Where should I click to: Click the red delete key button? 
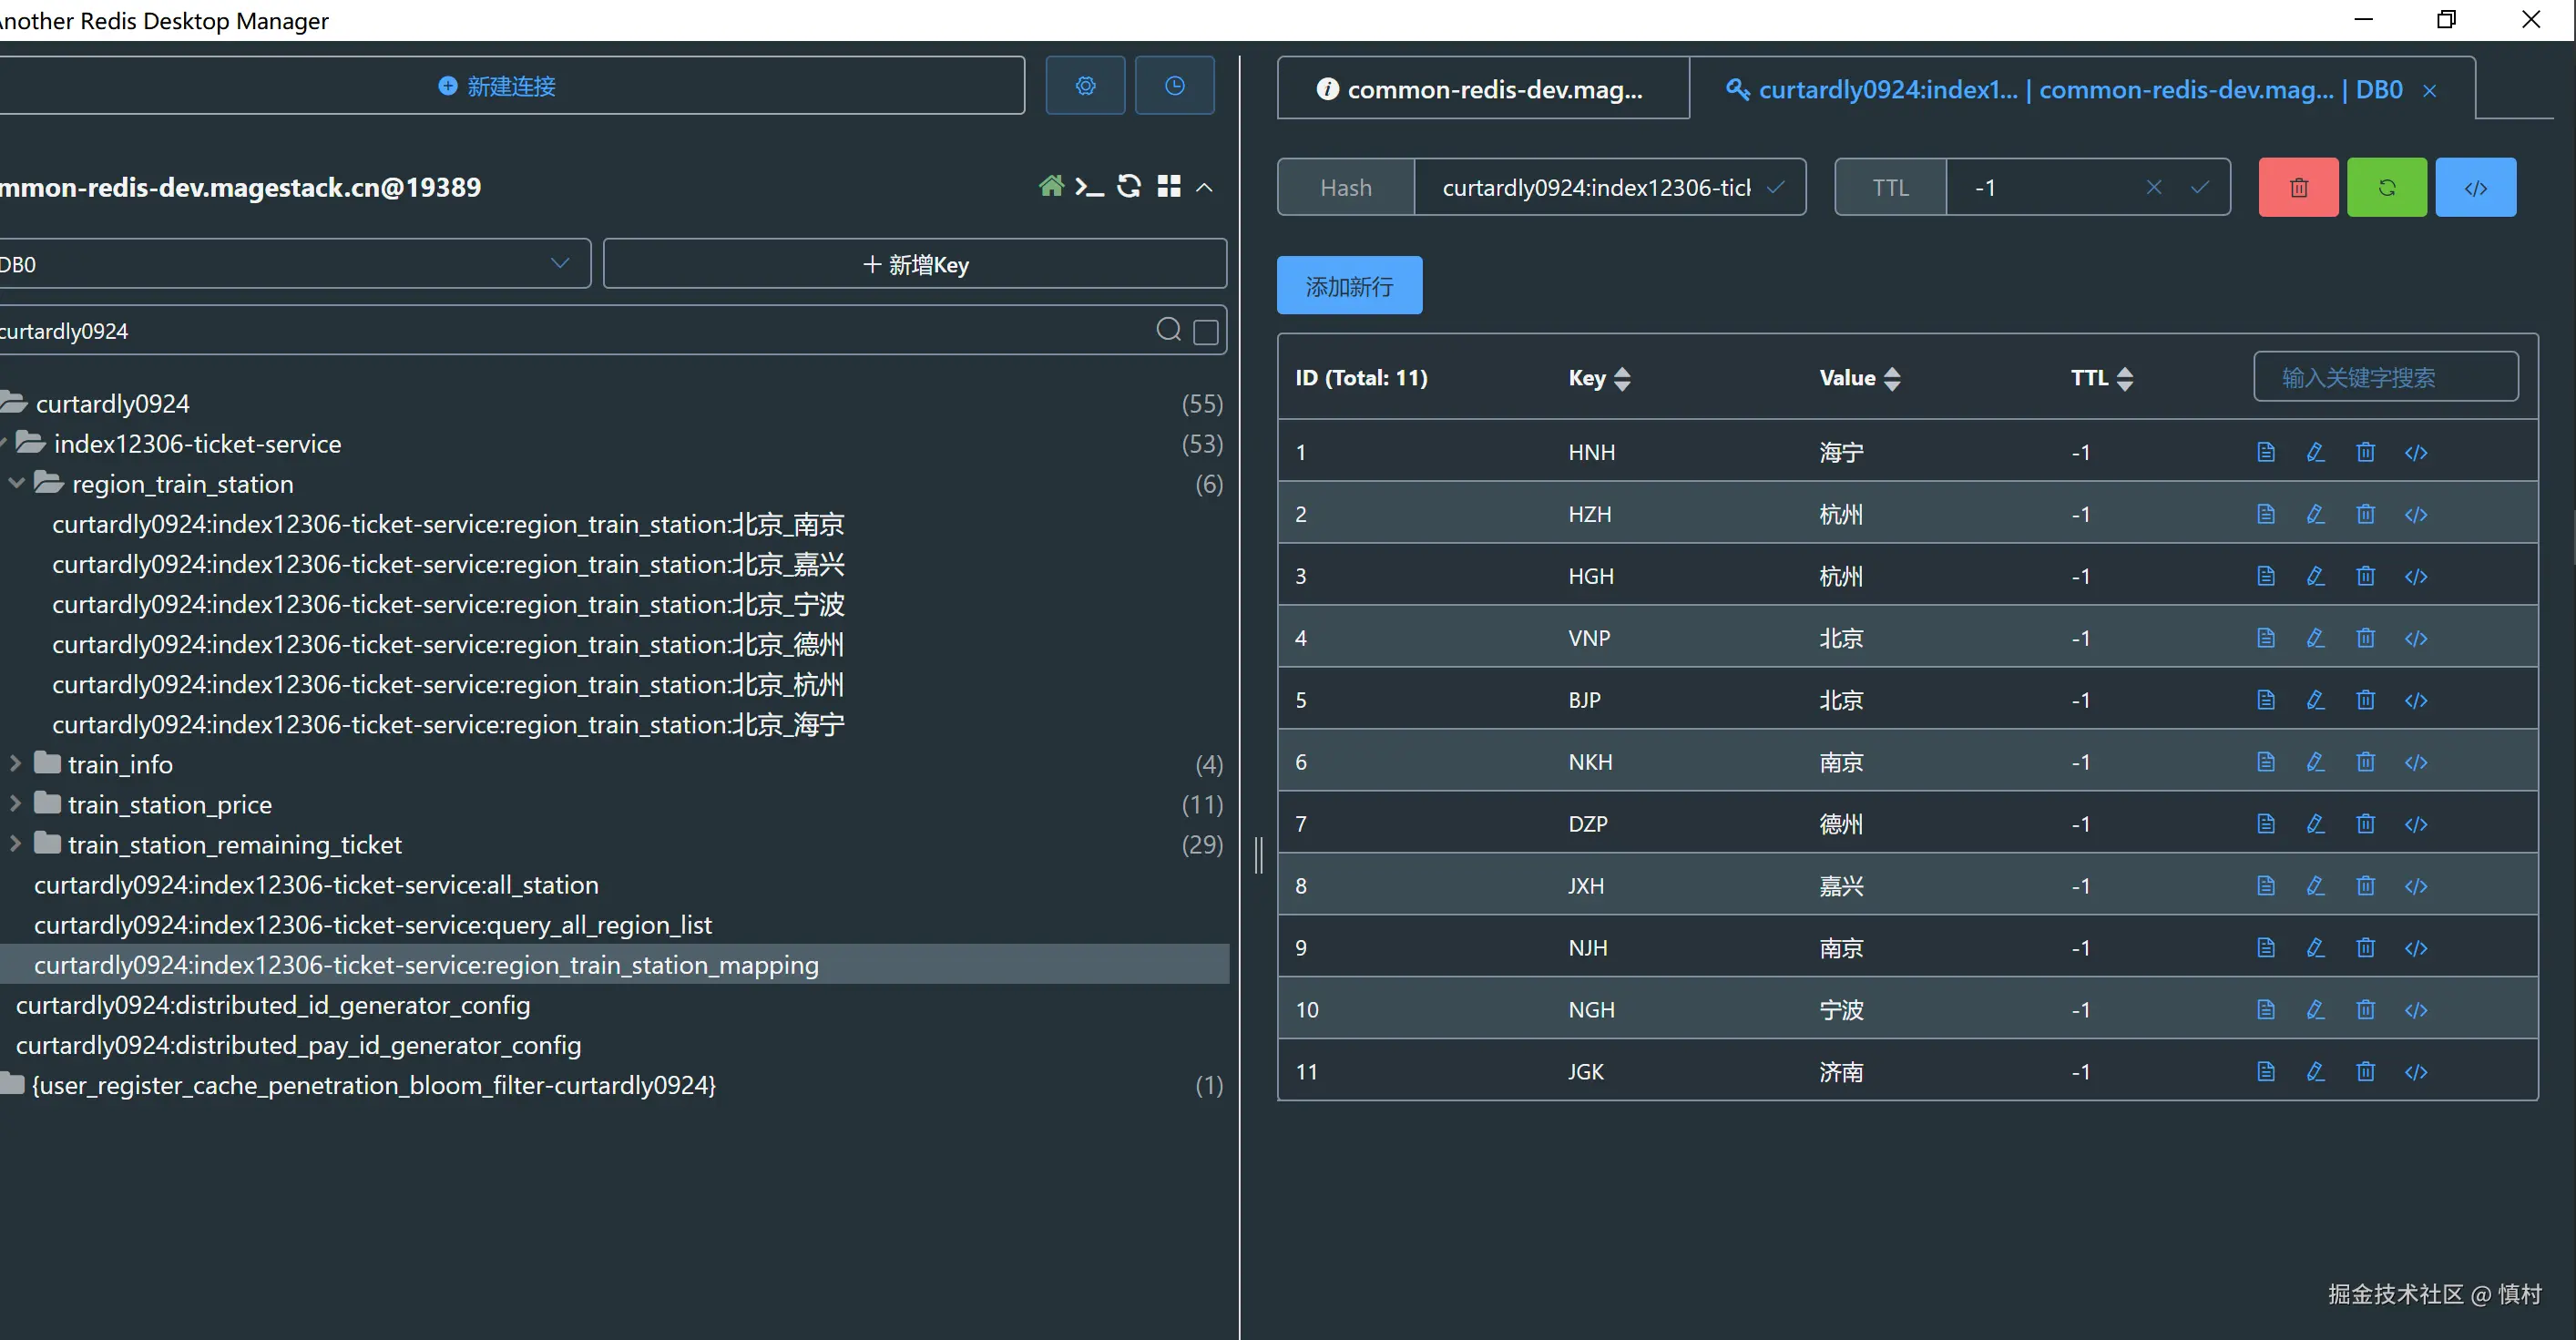(x=2298, y=188)
